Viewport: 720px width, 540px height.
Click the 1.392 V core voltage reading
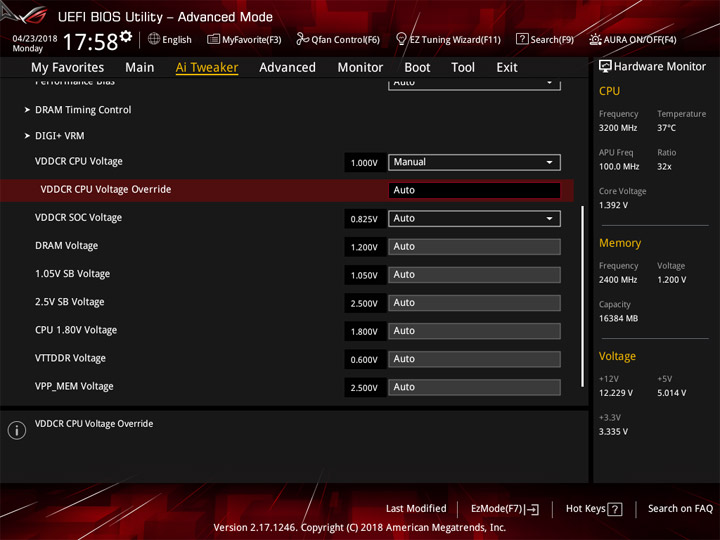(x=613, y=205)
